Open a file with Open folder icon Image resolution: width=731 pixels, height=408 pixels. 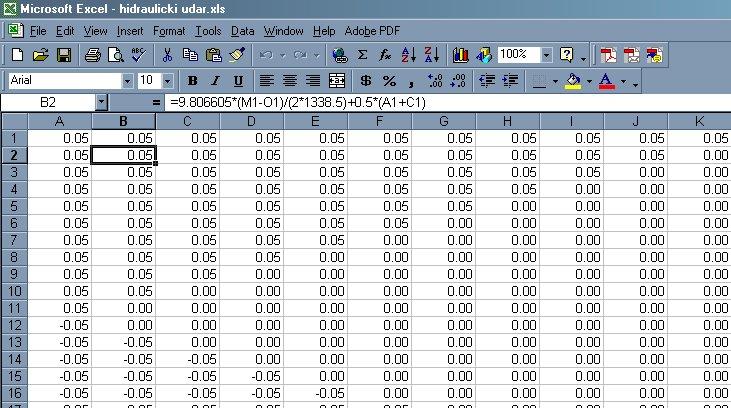tap(41, 55)
